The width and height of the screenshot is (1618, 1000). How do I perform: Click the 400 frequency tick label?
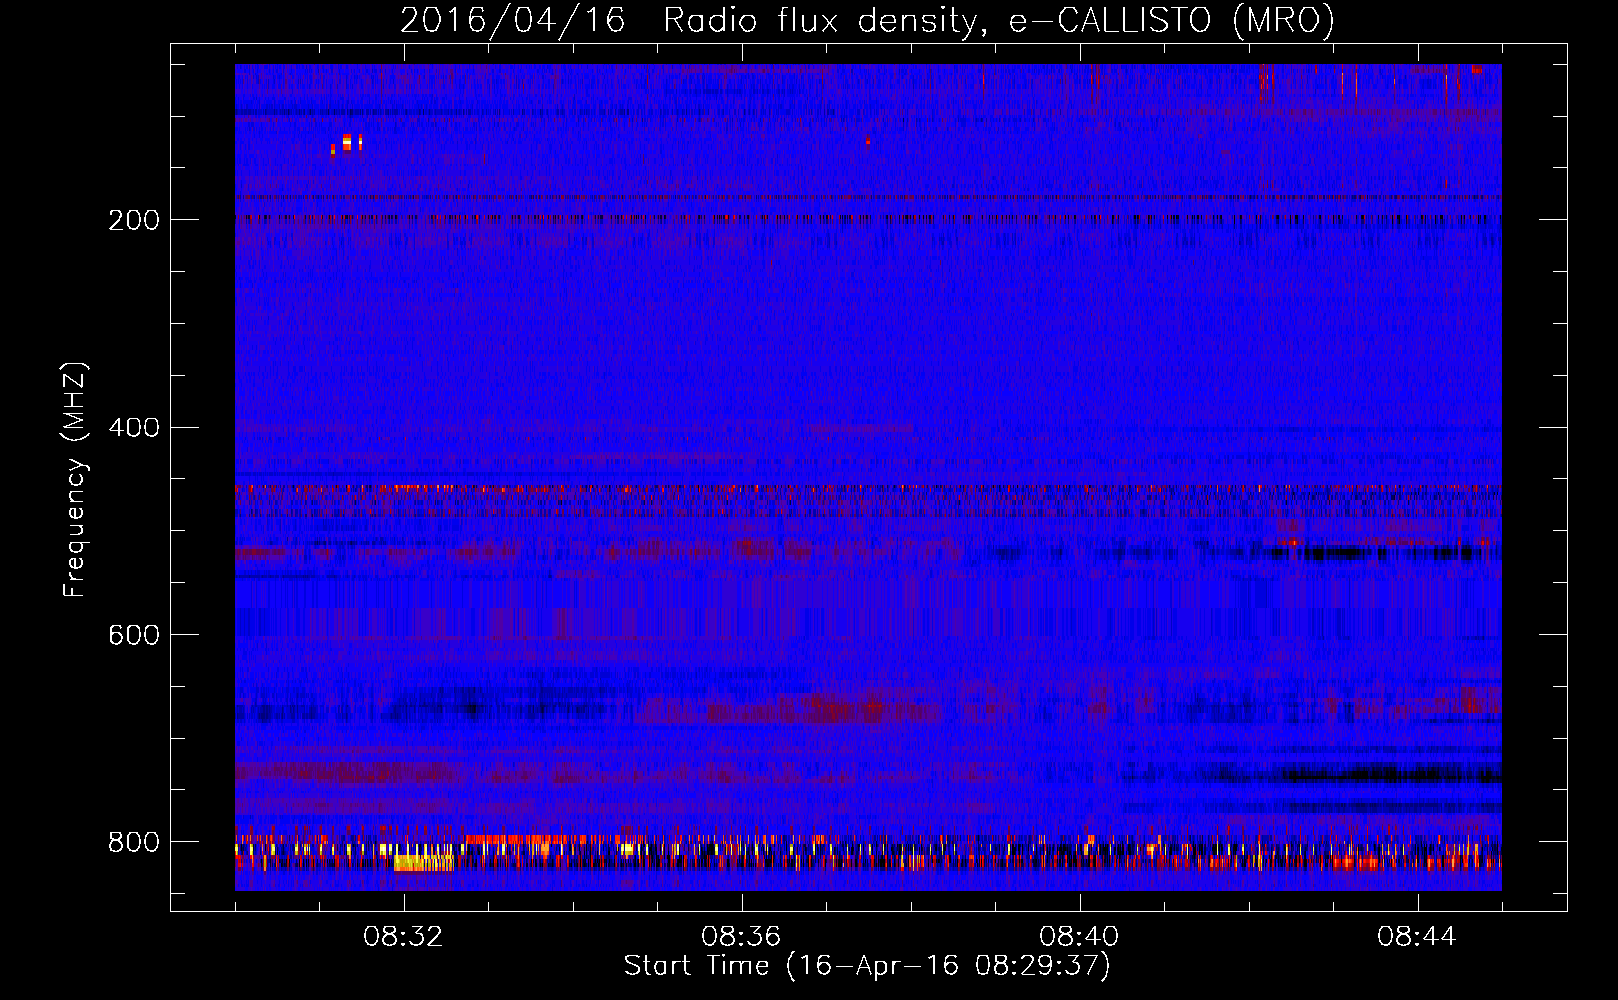pos(134,428)
